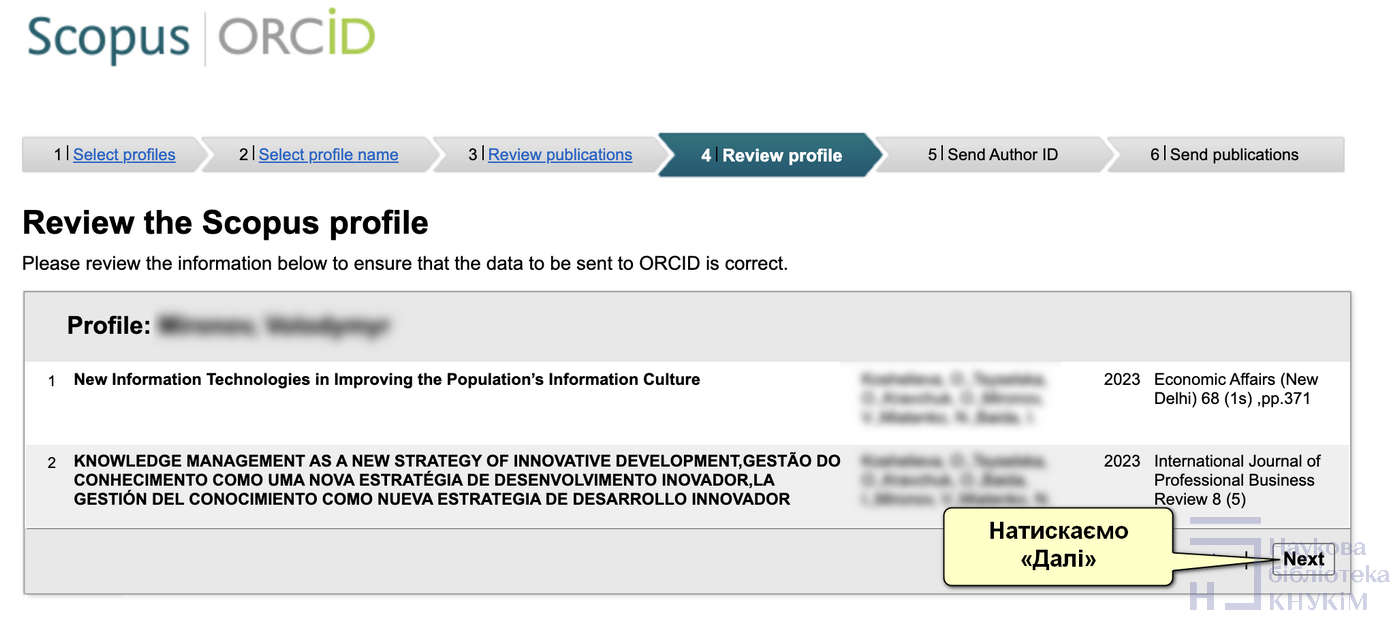Click the 'New Information Technologies' publication title
This screenshot has height=620, width=1400.
point(387,380)
